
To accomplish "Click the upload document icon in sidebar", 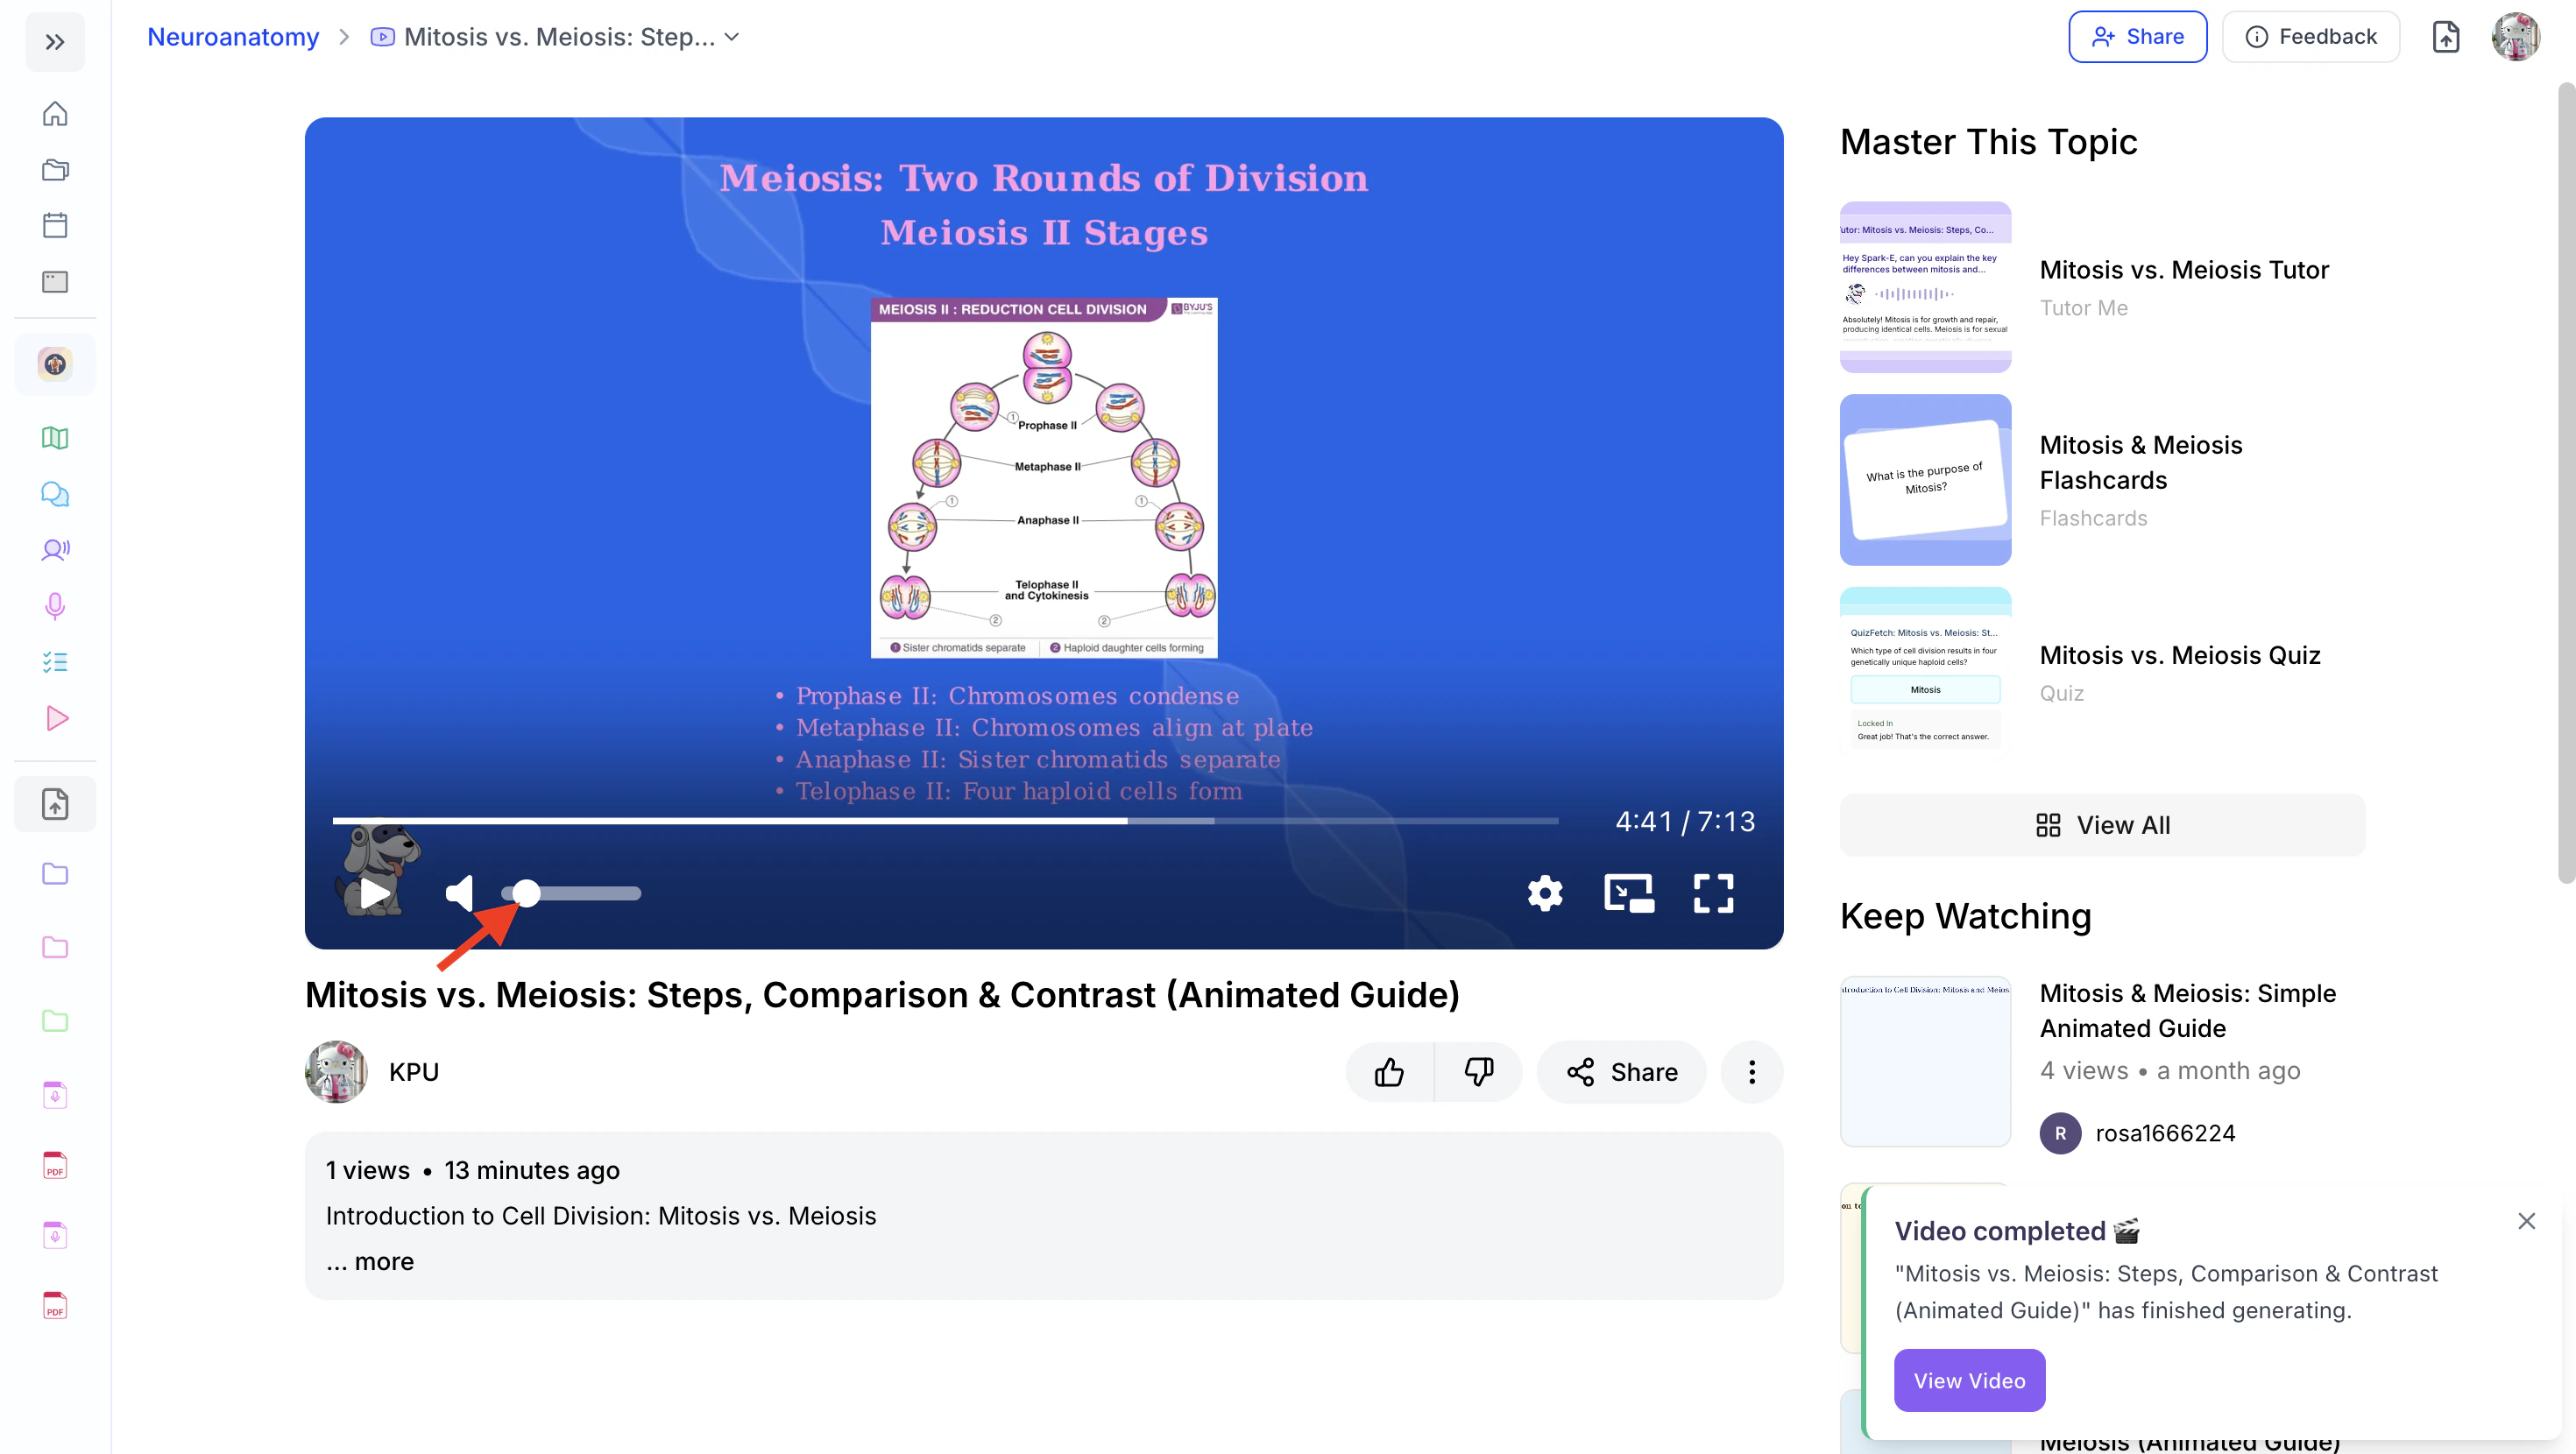I will coord(55,804).
